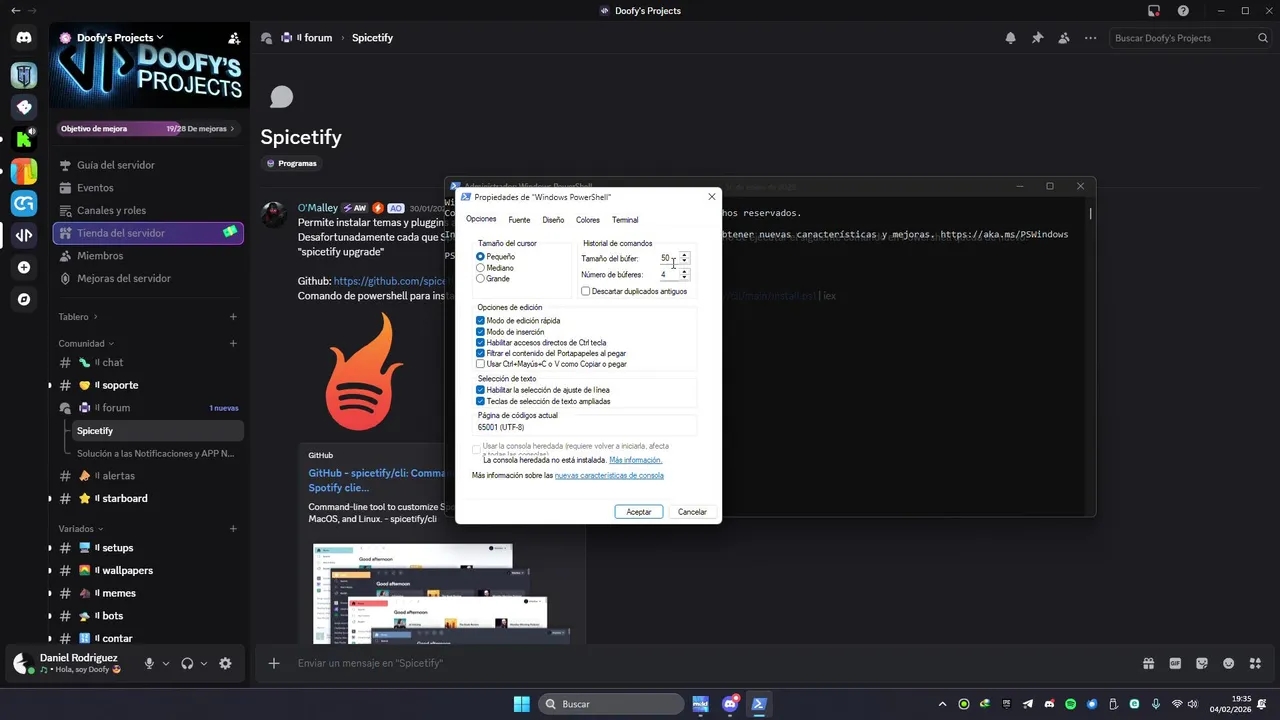Enable Descartar duplicados antiguos checkbox

[x=634, y=291]
